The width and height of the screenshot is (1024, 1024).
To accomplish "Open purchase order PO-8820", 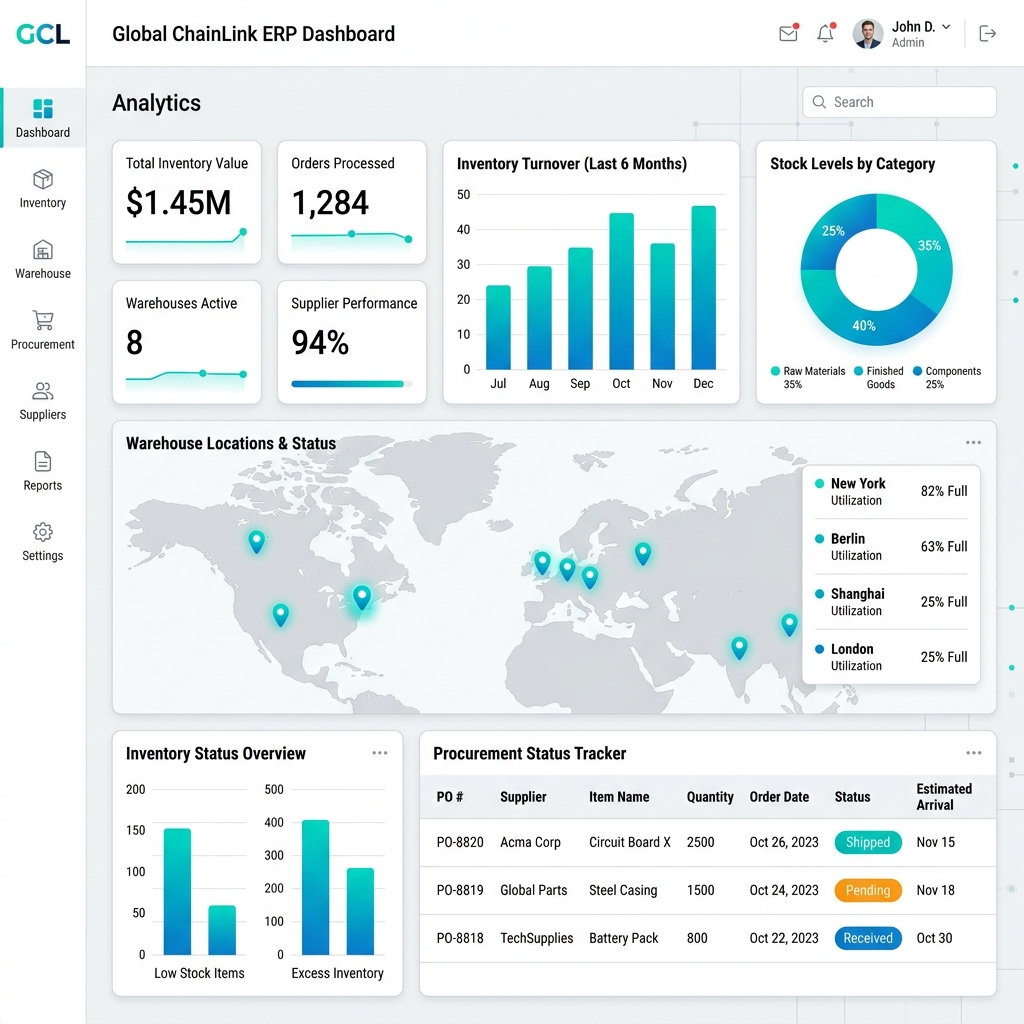I will [x=460, y=842].
